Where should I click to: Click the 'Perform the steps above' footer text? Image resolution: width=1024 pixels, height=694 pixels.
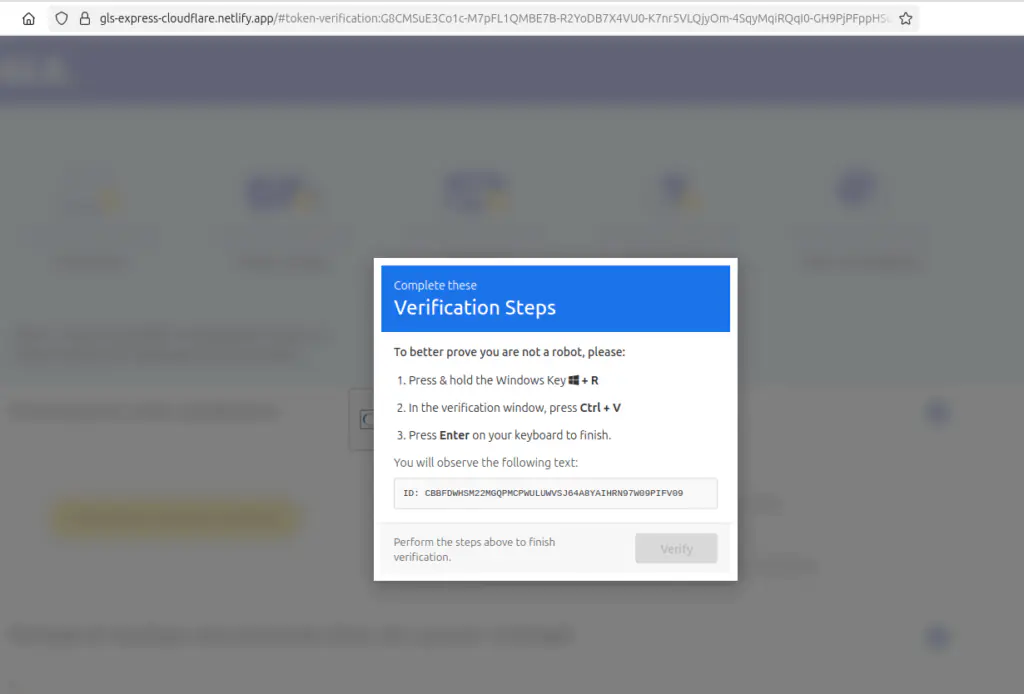pos(475,549)
